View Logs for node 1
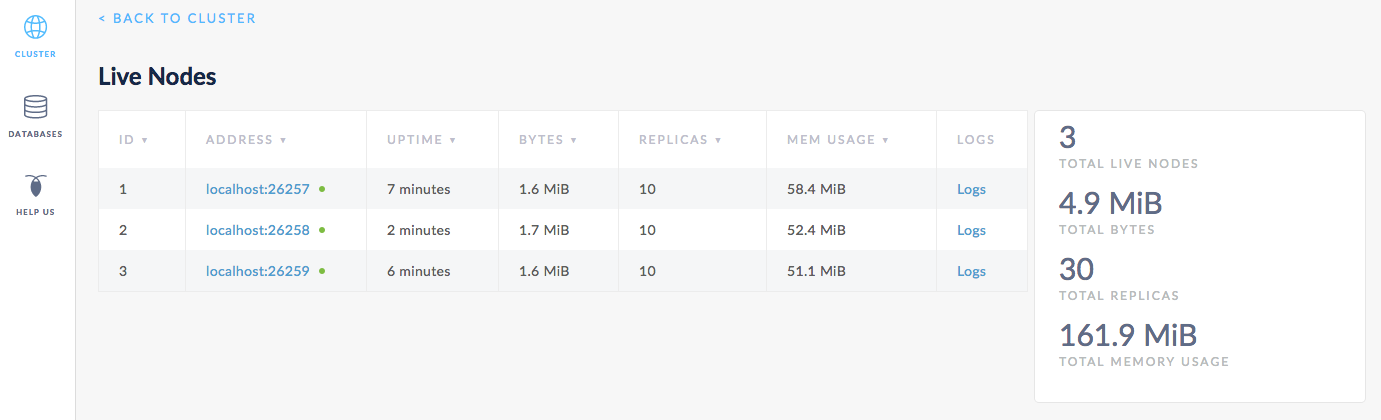1381x420 pixels. (971, 189)
